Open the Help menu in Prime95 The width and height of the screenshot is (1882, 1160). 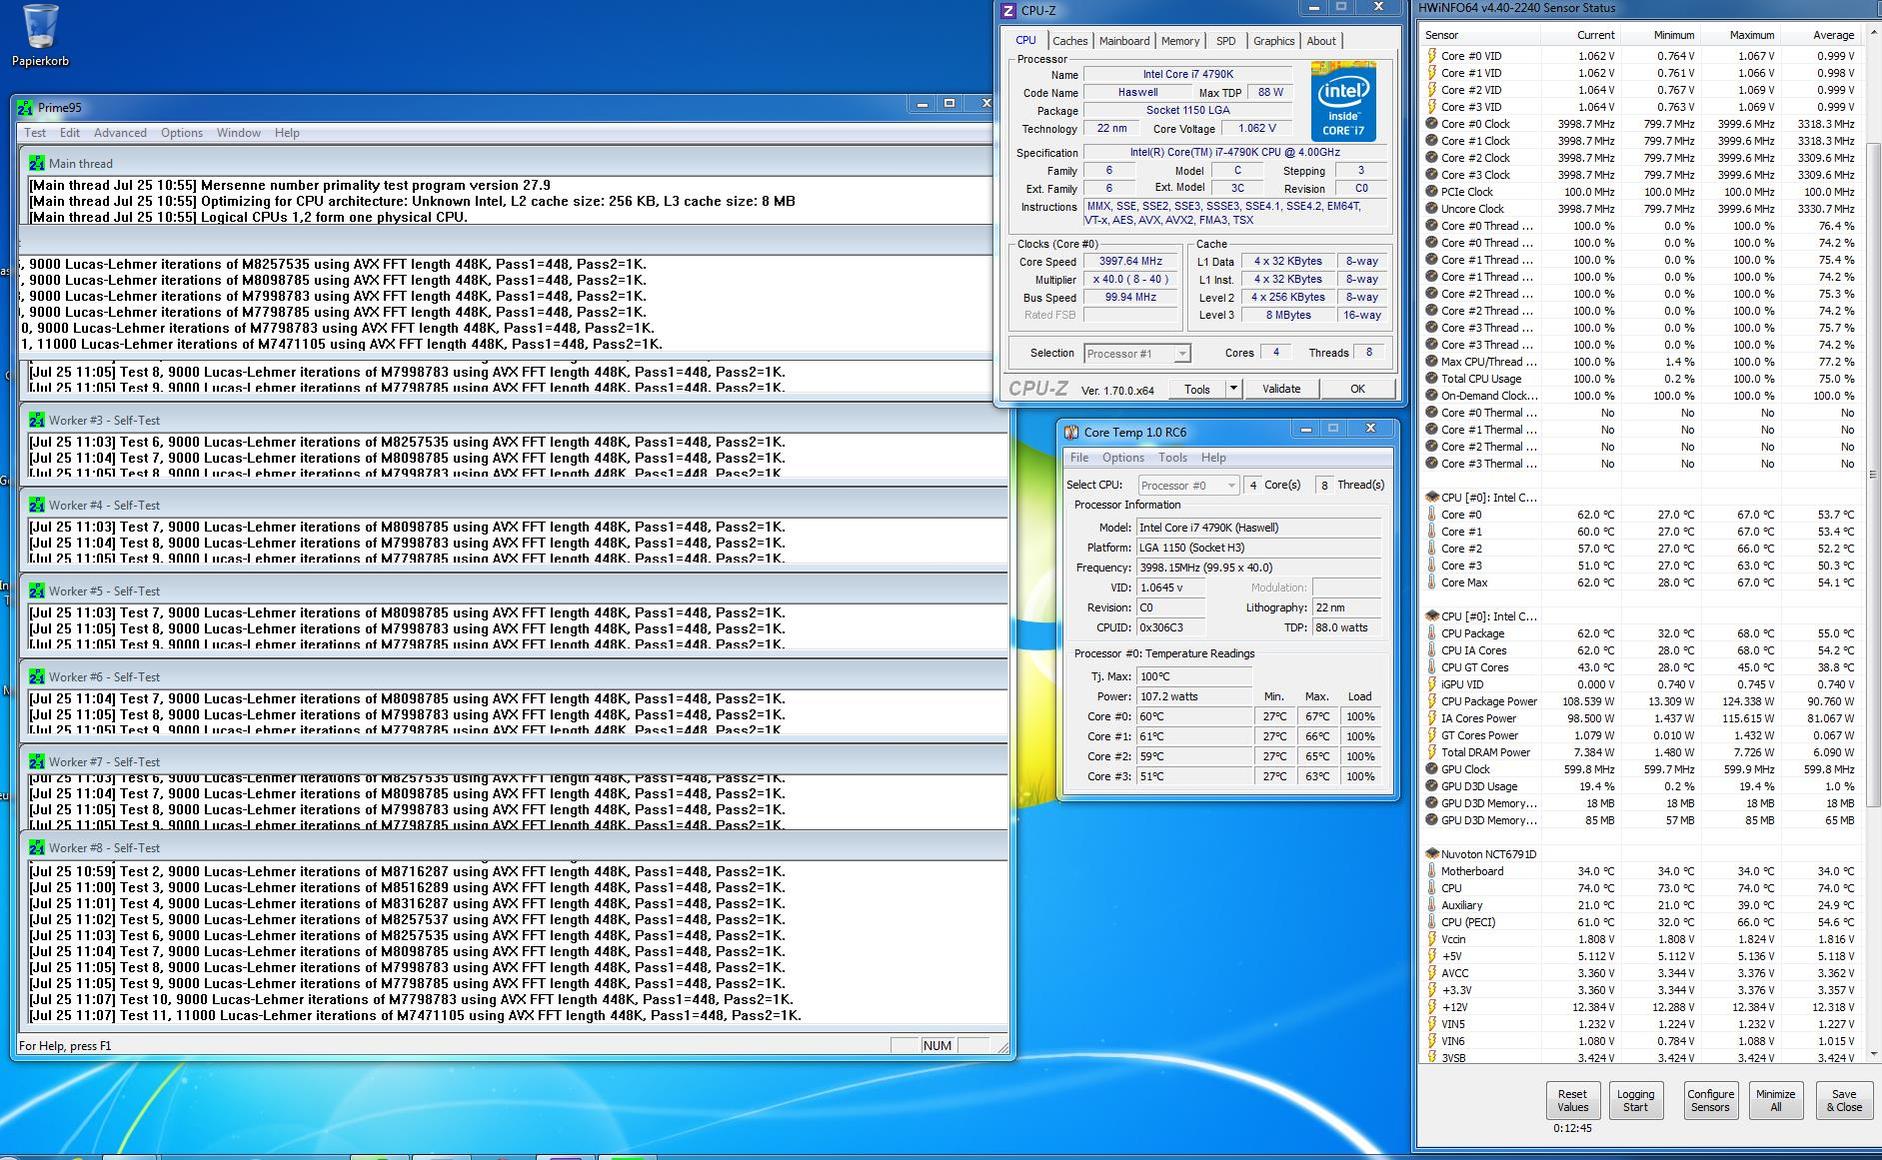(287, 133)
